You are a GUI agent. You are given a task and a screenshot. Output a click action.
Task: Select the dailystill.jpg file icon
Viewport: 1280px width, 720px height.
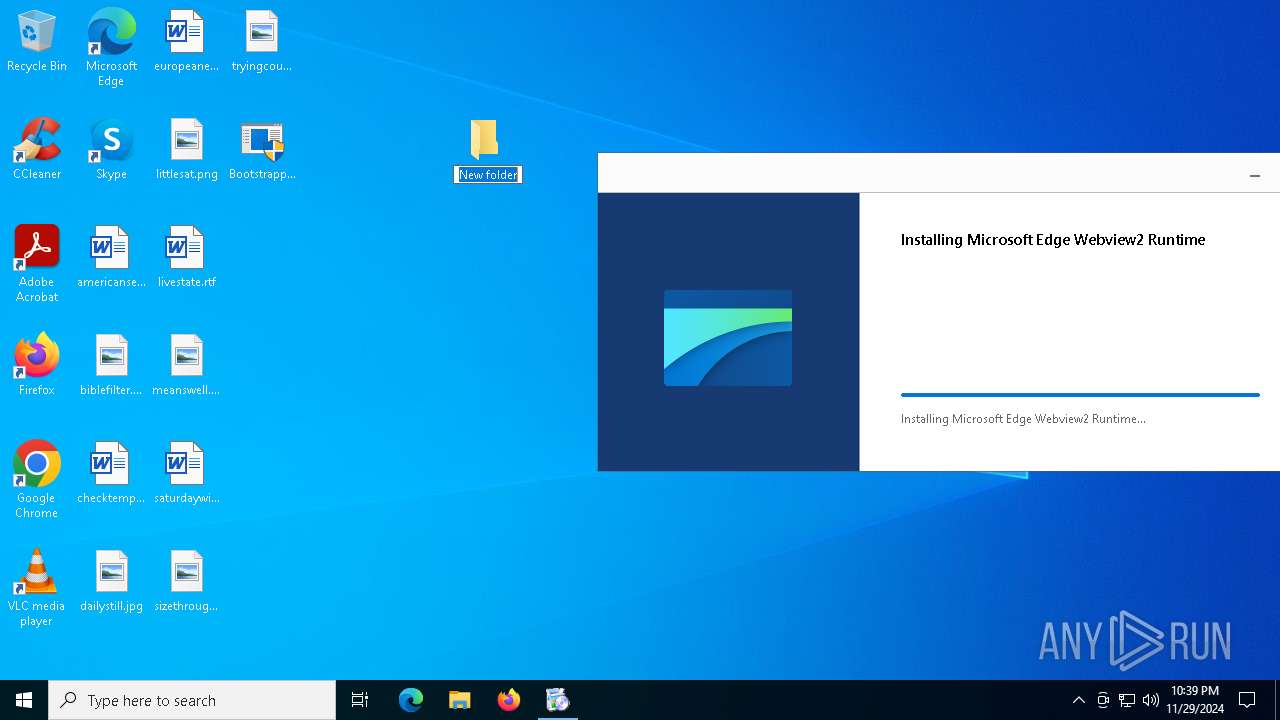[x=111, y=582]
